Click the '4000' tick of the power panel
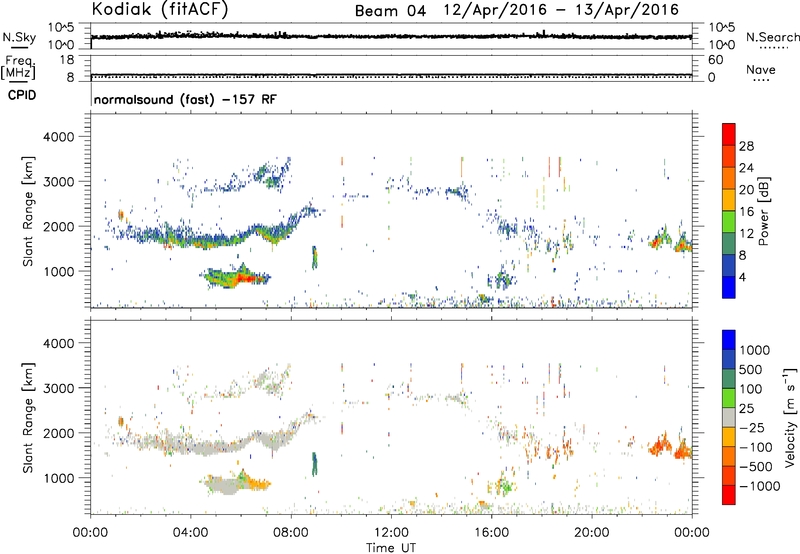 (58, 137)
